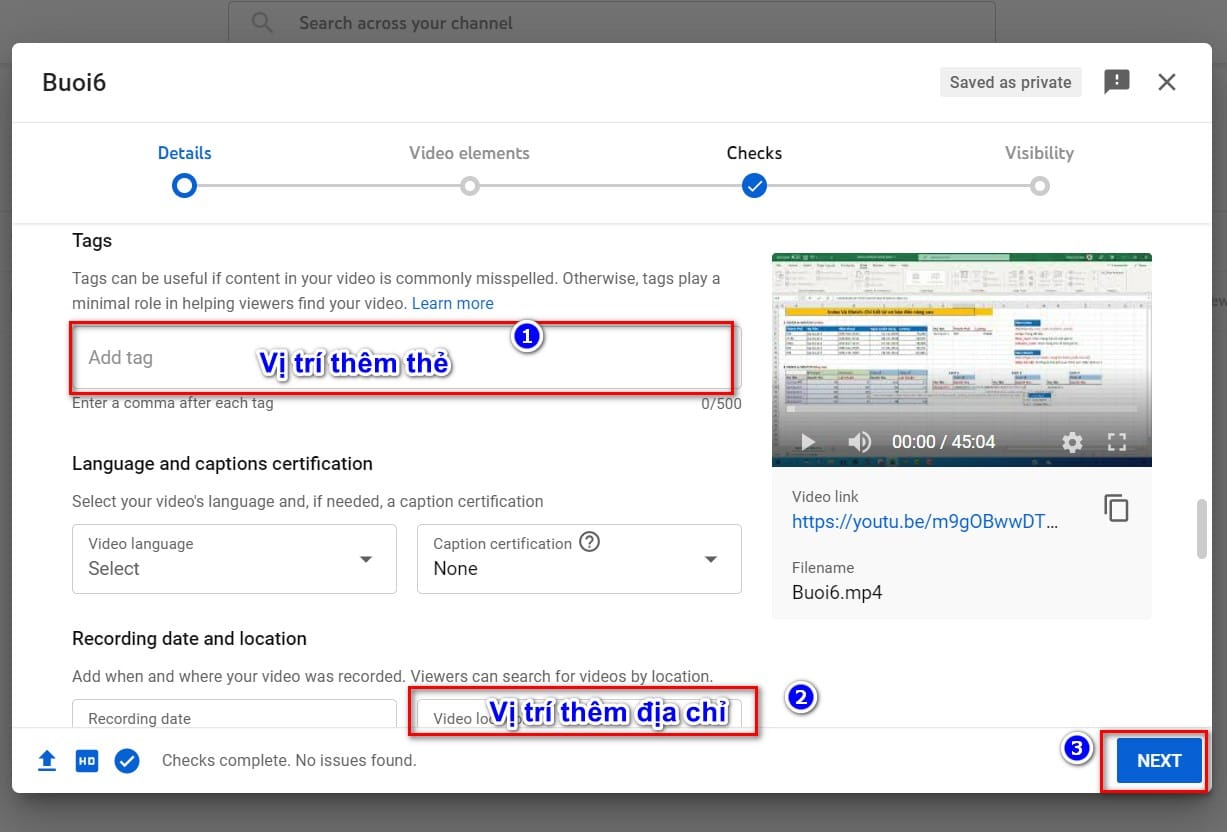Screen dimensions: 1227x832
Task: Open video player settings gear
Action: click(1072, 442)
